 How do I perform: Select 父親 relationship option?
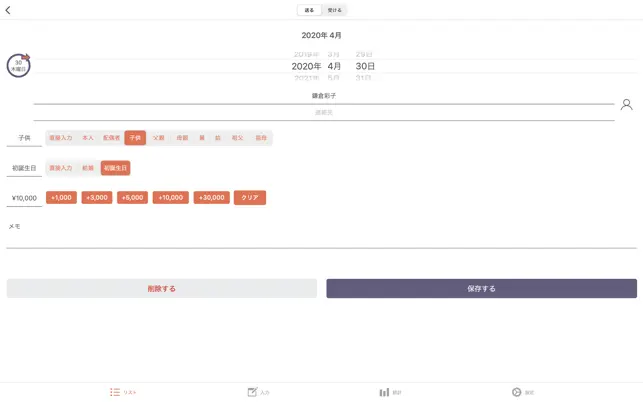tap(159, 138)
